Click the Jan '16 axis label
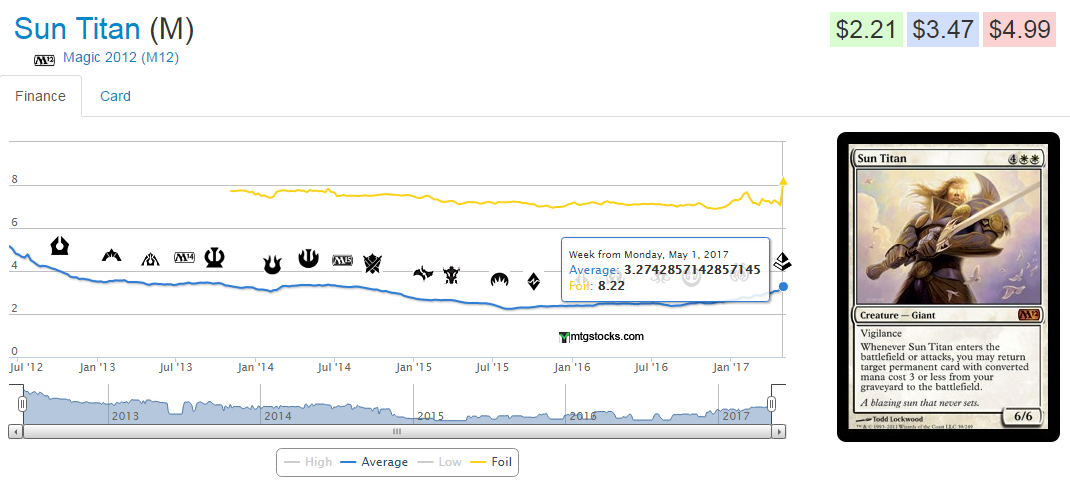Image resolution: width=1070 pixels, height=491 pixels. click(x=573, y=368)
